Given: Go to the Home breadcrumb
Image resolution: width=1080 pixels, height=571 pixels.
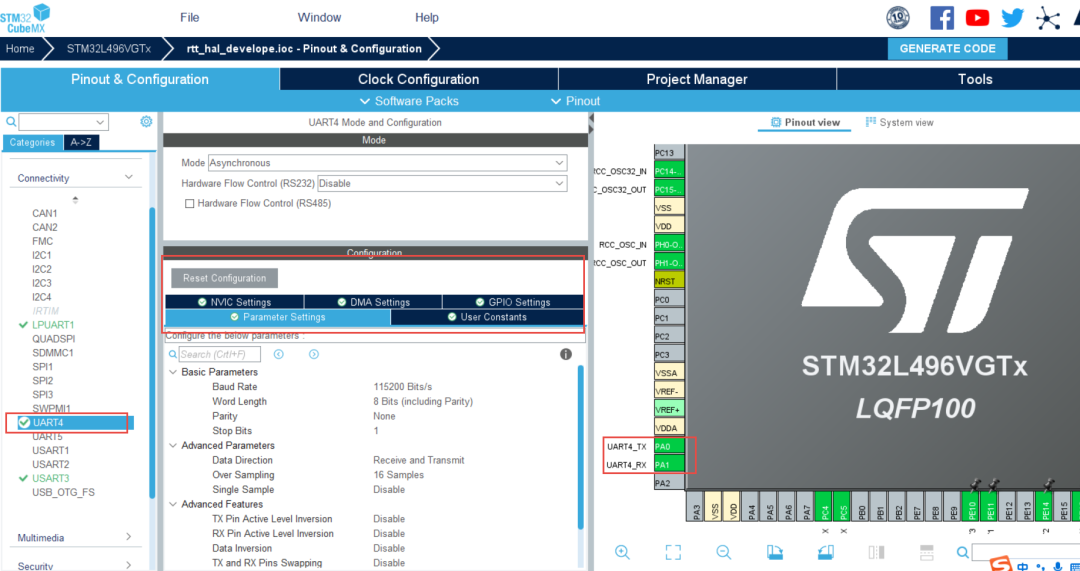Looking at the screenshot, I should tap(20, 48).
